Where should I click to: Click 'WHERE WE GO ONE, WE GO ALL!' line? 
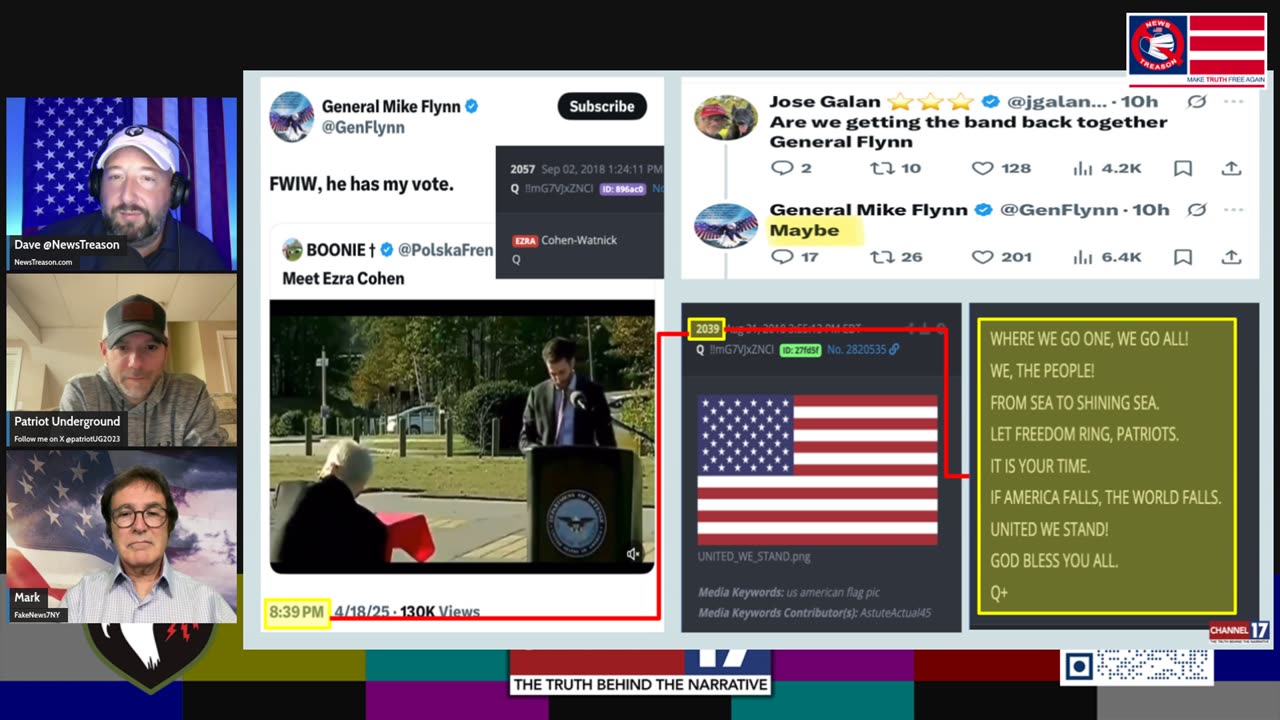tap(1089, 339)
